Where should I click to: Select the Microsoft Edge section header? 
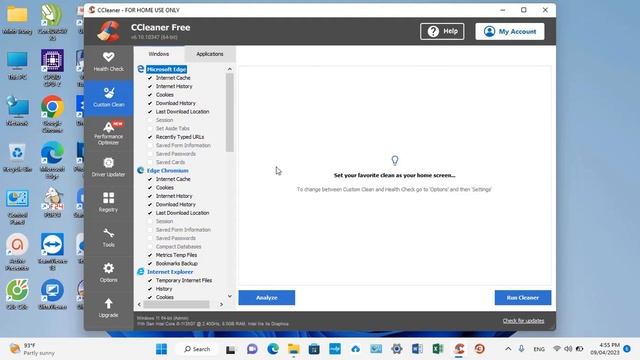point(167,69)
